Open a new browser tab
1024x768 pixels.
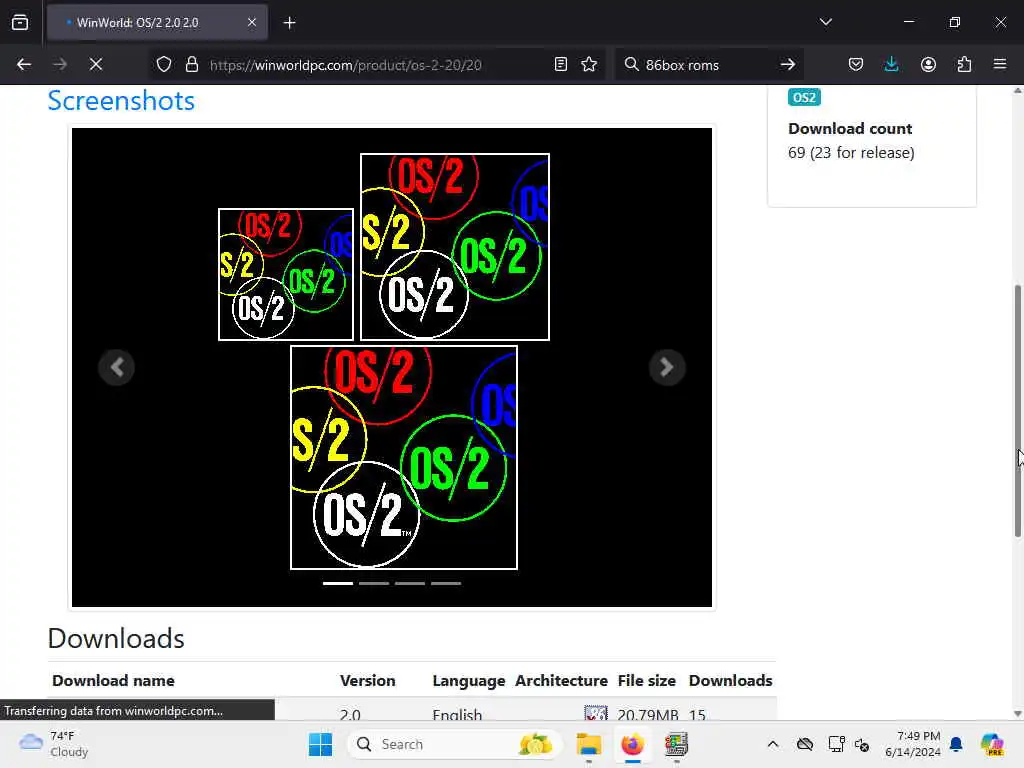[x=289, y=22]
